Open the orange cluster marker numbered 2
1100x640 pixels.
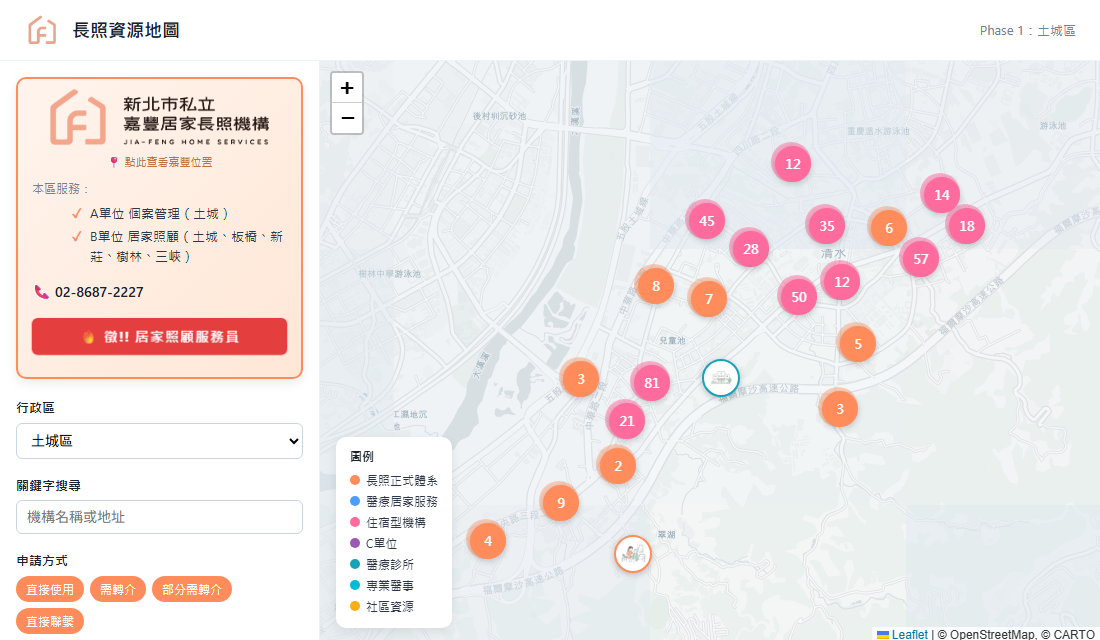[x=617, y=465]
